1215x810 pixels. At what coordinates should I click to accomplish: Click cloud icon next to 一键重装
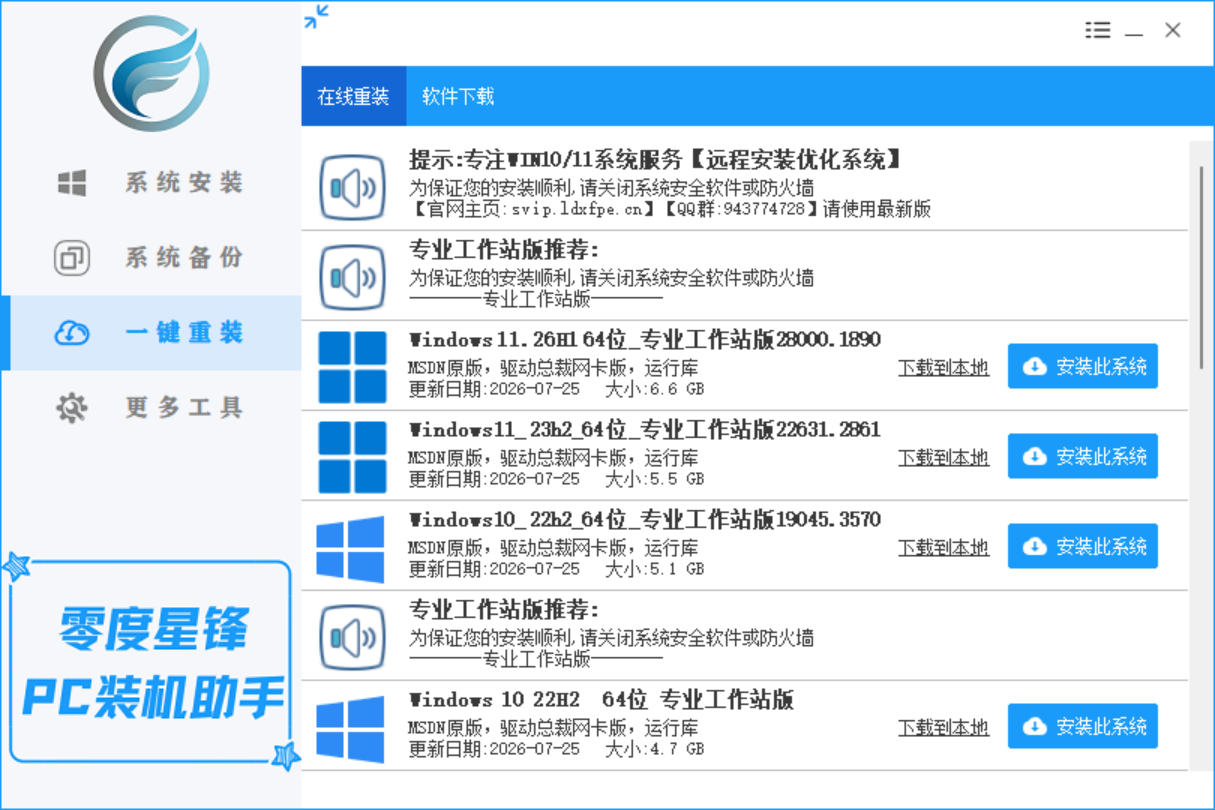tap(72, 333)
